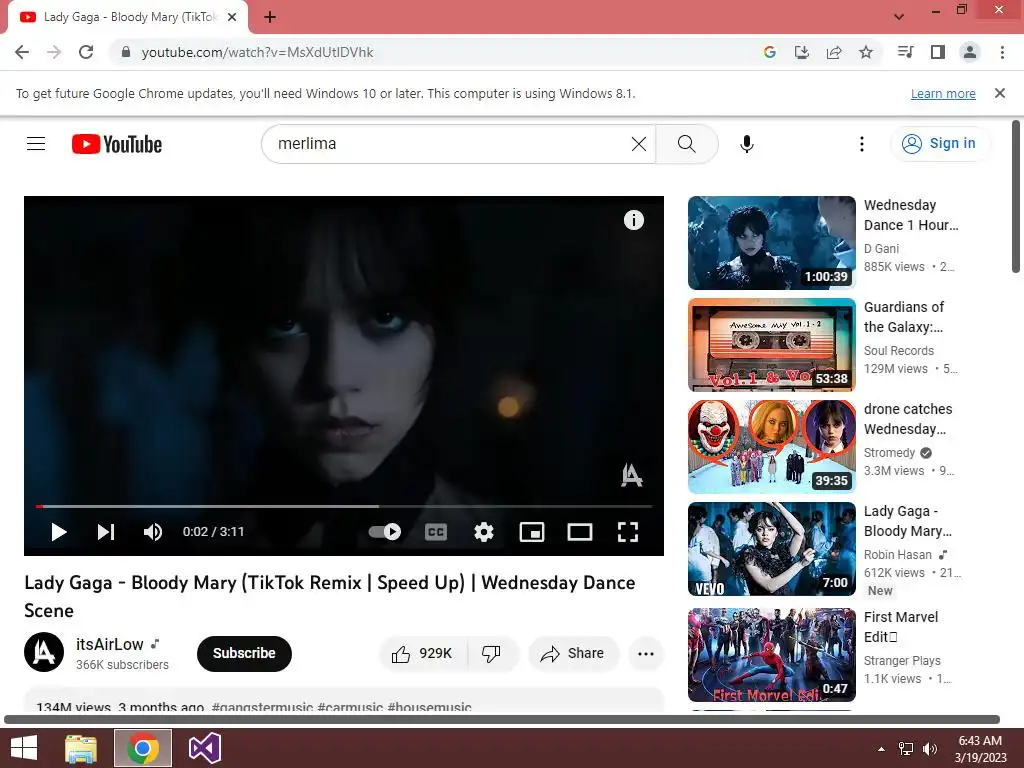Open tab search chevron

point(899,17)
